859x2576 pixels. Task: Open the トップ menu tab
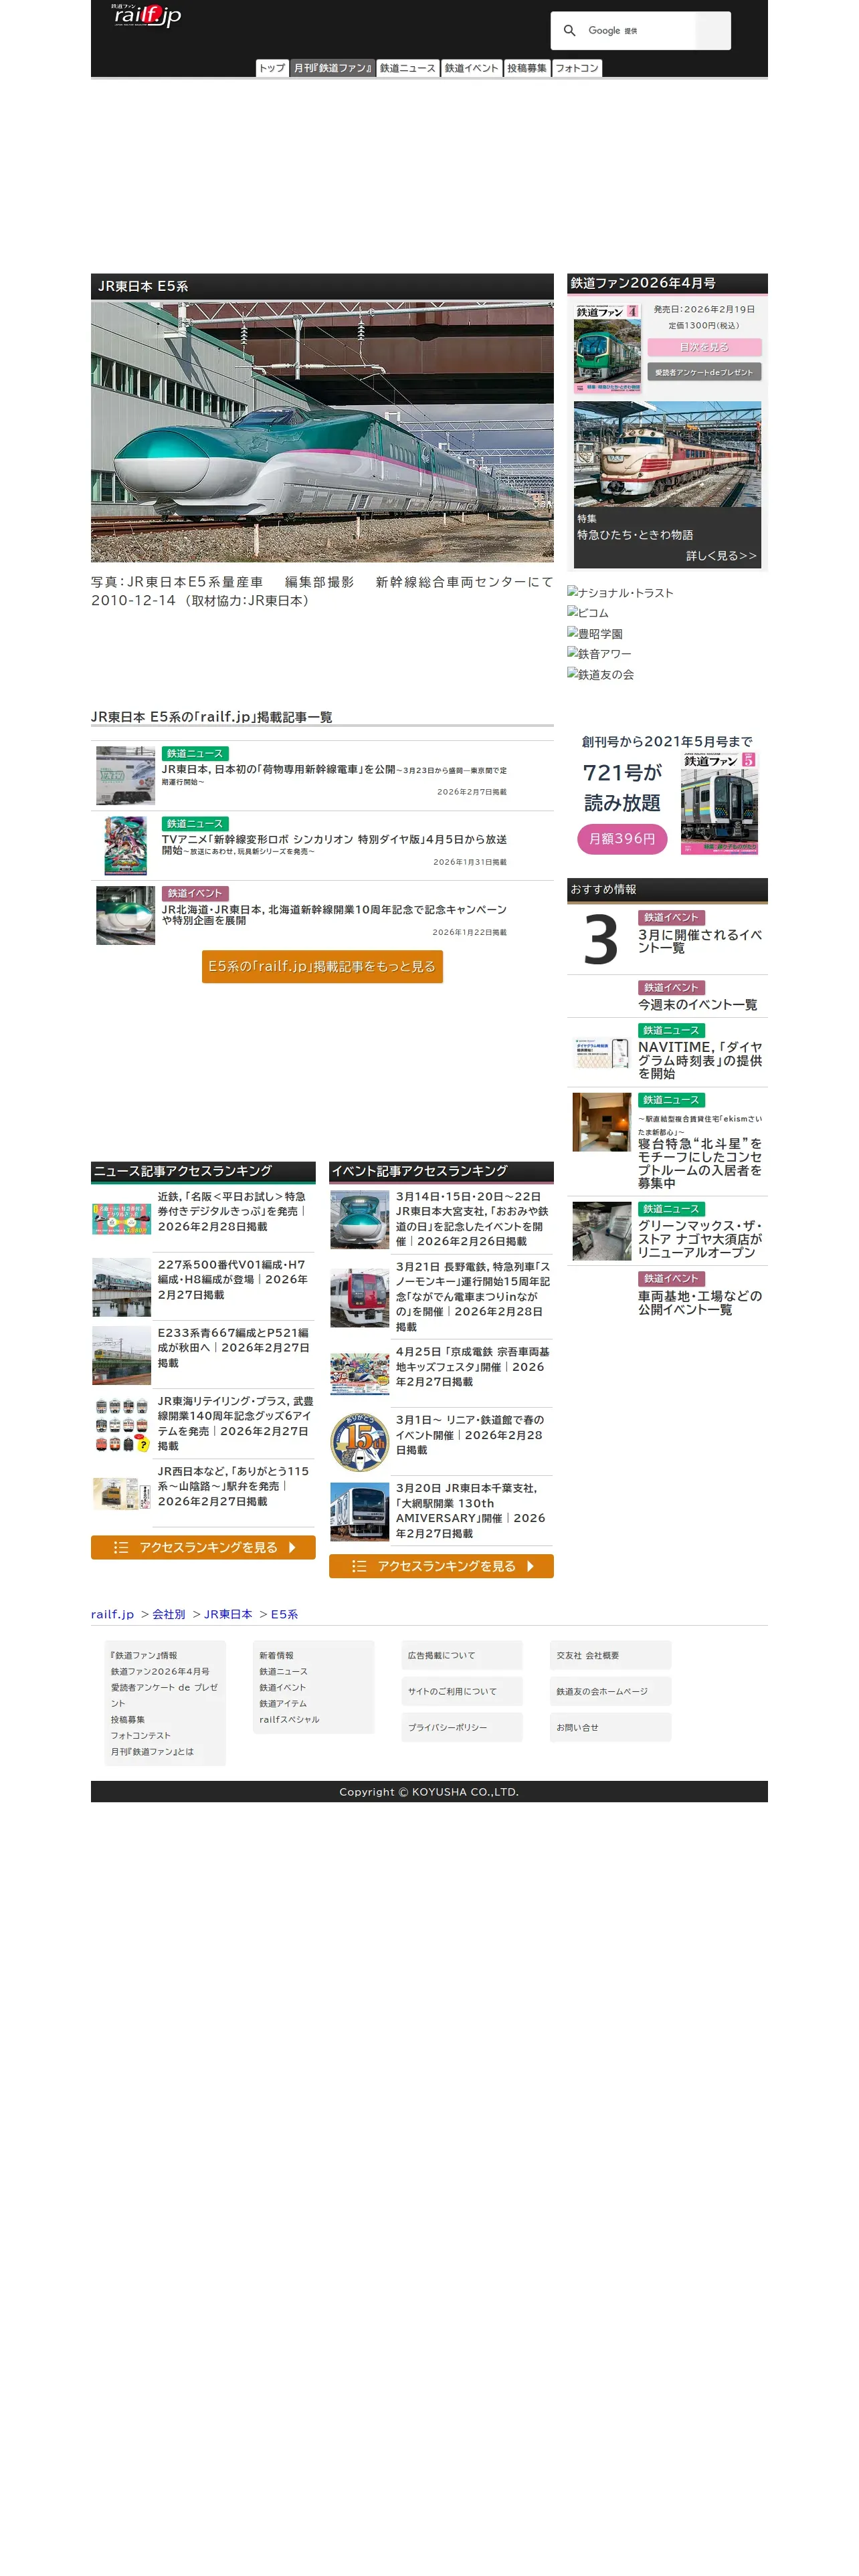coord(272,68)
